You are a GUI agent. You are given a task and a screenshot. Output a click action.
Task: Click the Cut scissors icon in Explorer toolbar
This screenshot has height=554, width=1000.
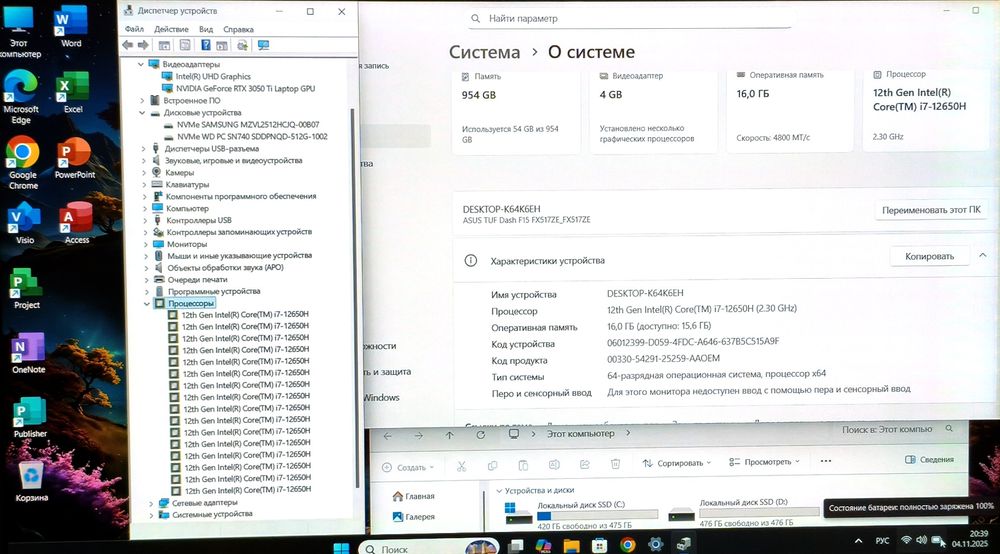(461, 466)
